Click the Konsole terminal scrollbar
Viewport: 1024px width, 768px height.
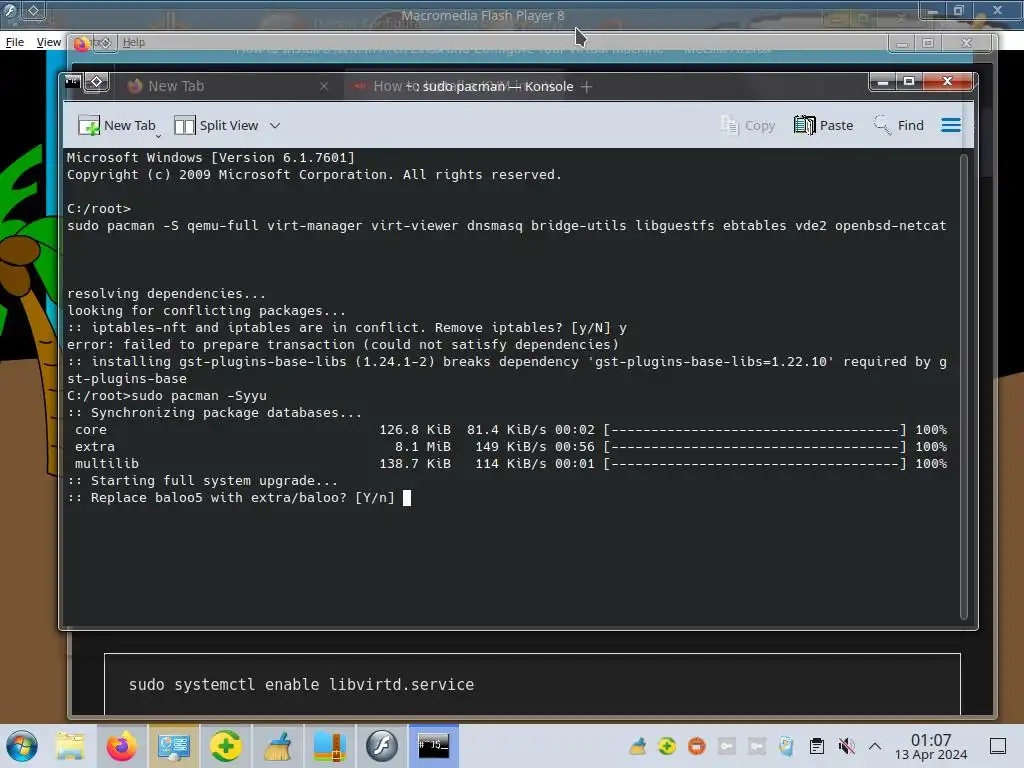(x=964, y=387)
